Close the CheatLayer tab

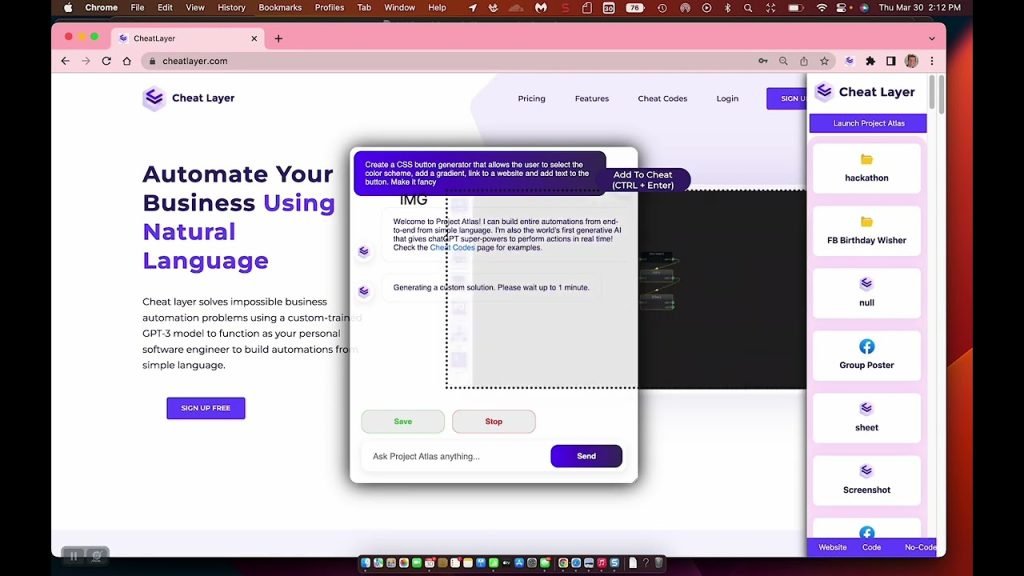(x=254, y=39)
